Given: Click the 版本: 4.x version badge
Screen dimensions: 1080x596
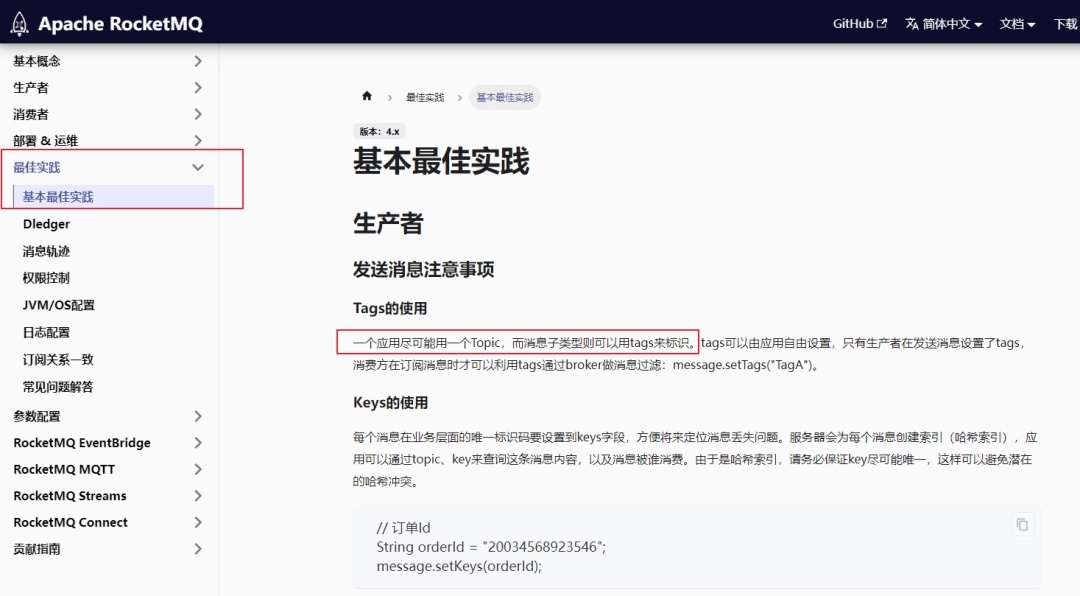Looking at the screenshot, I should pyautogui.click(x=380, y=131).
